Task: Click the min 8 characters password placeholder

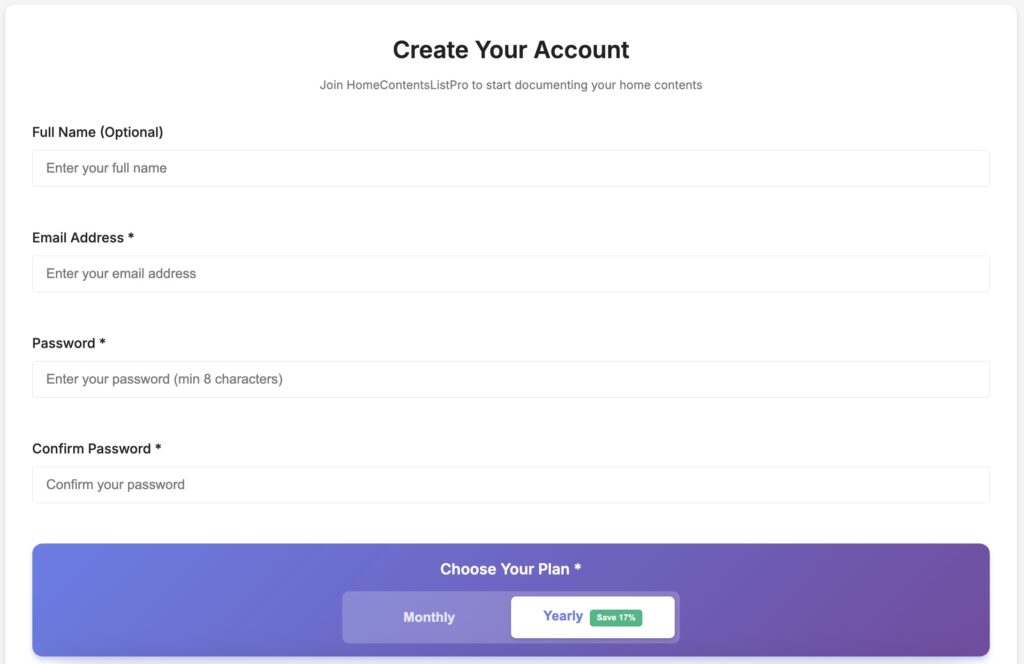Action: pos(164,379)
